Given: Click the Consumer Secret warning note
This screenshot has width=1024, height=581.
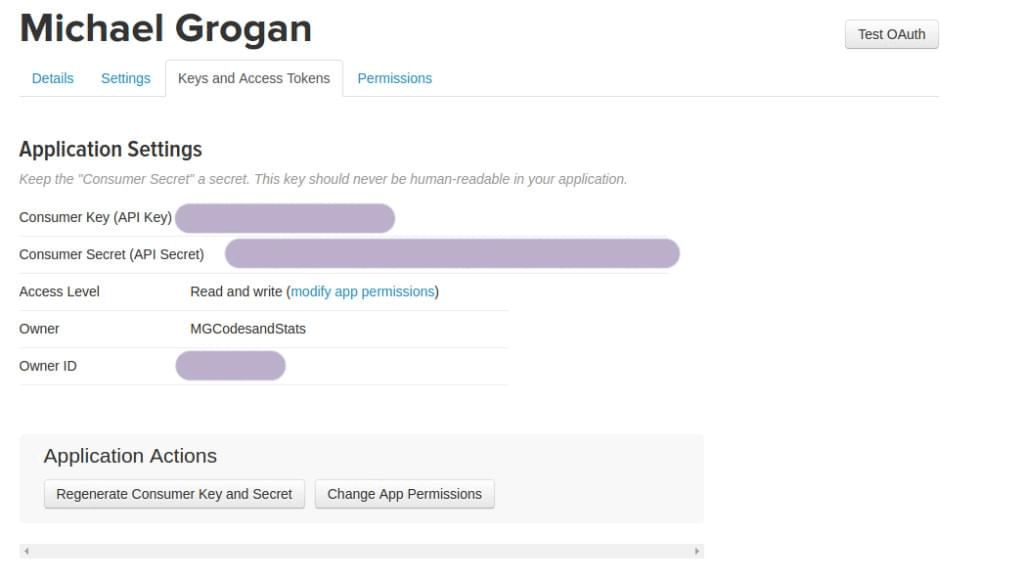Looking at the screenshot, I should tap(323, 180).
